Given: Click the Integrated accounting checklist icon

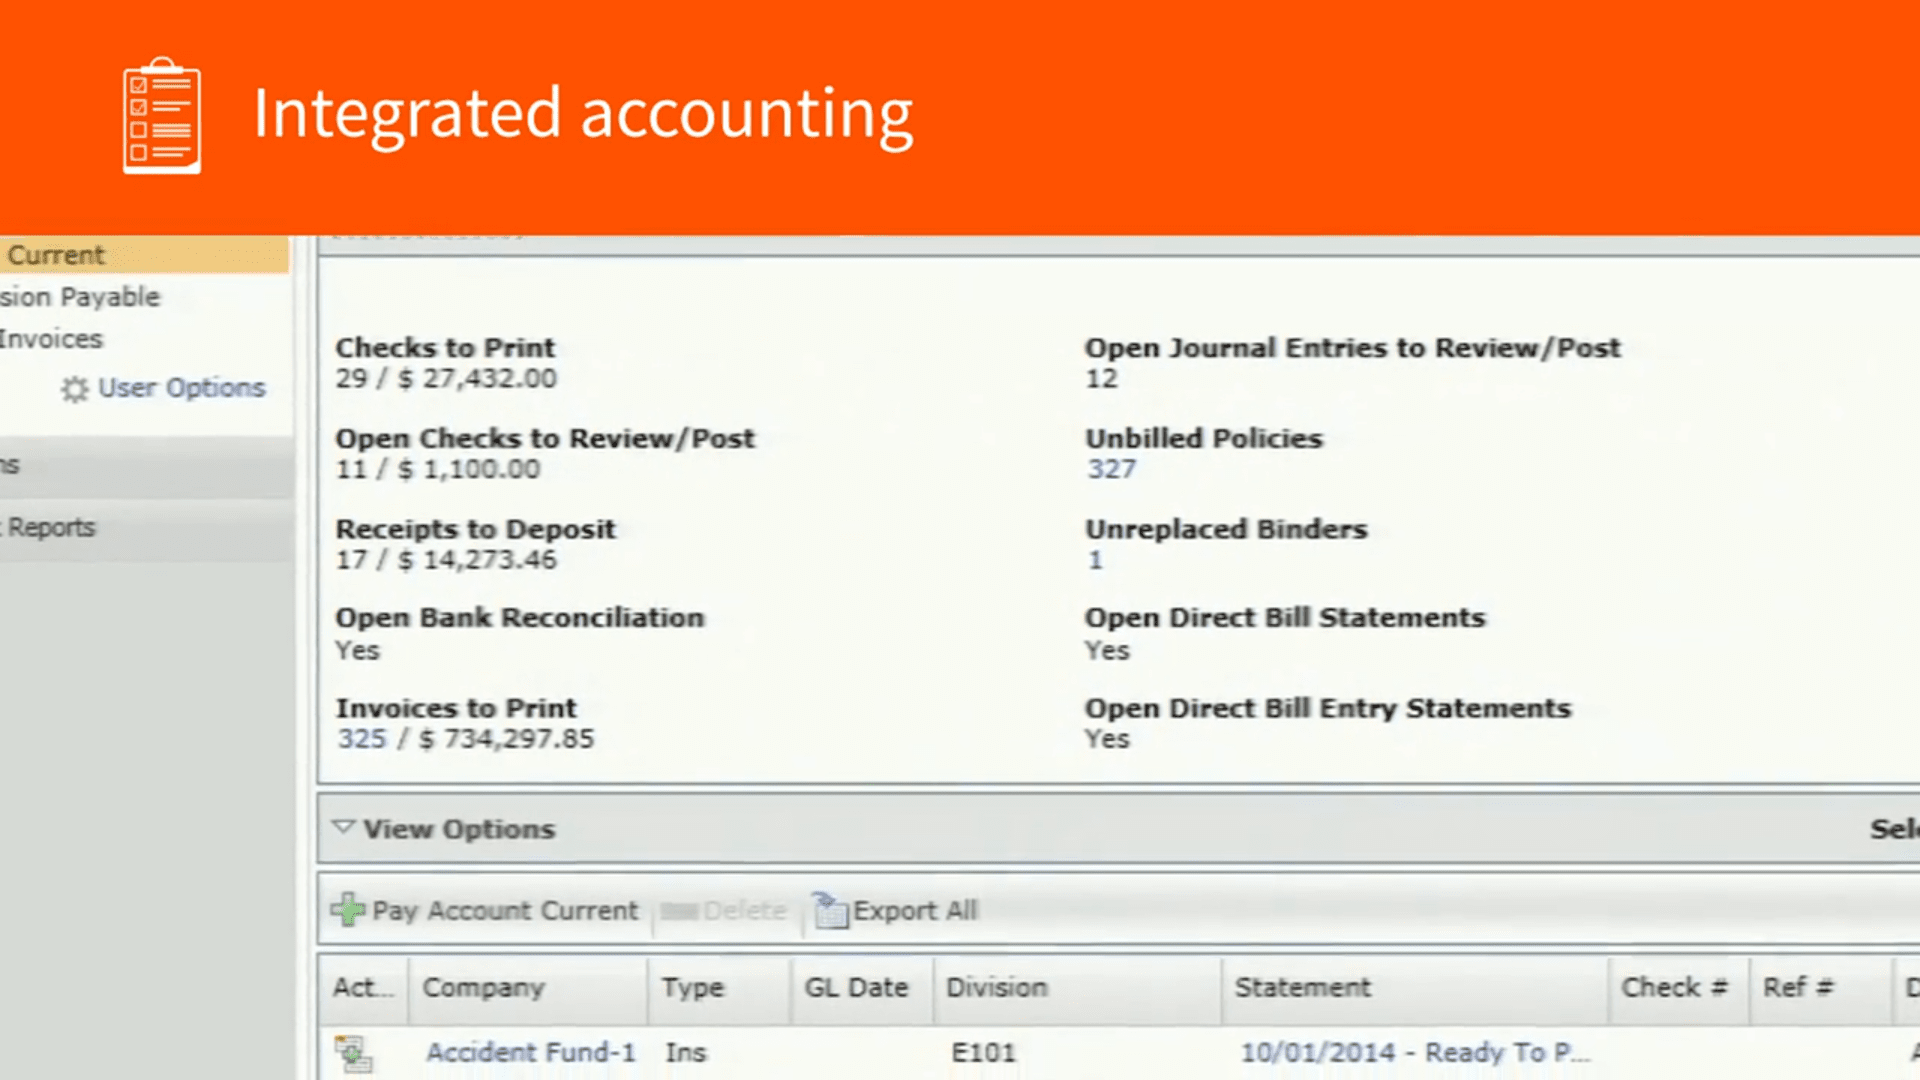Looking at the screenshot, I should click(162, 116).
